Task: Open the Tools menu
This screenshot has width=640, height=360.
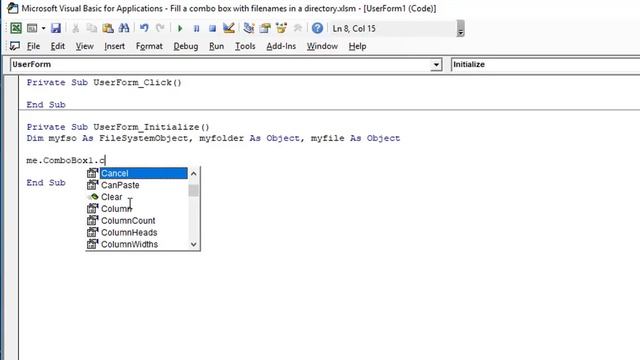Action: [245, 46]
